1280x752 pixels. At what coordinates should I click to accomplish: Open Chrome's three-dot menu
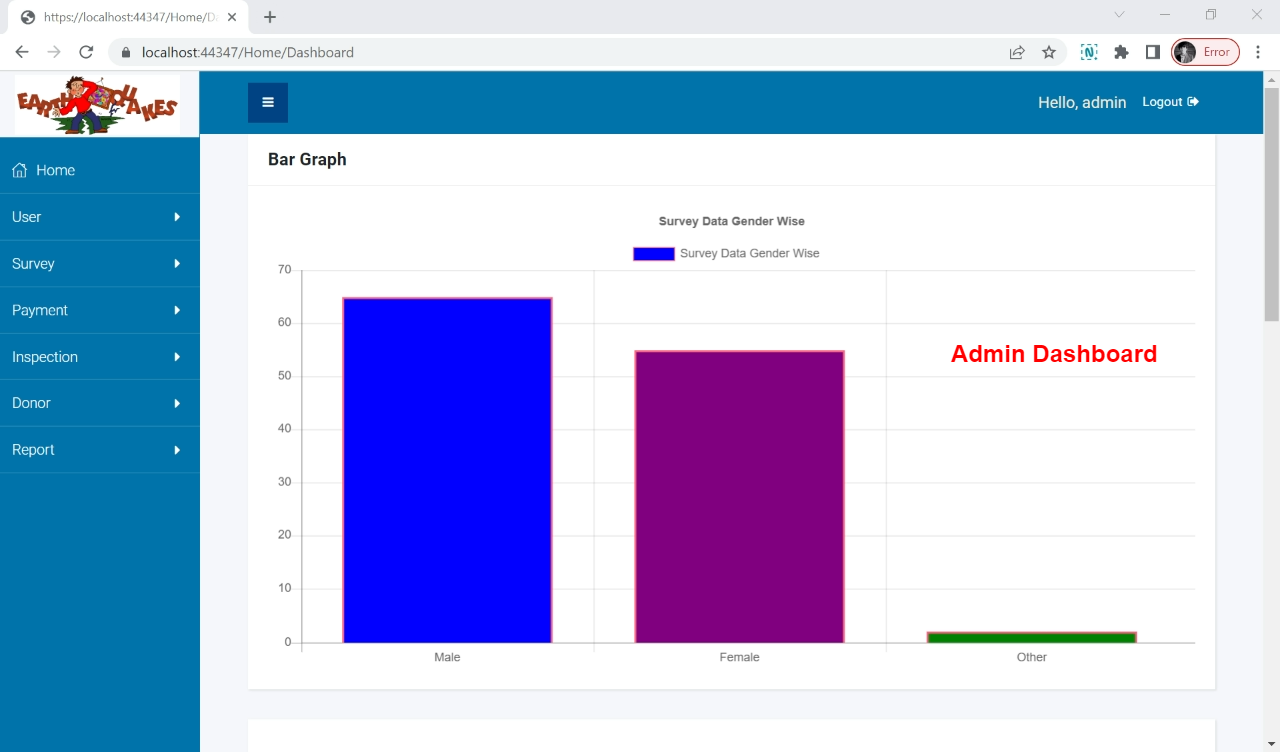[x=1258, y=52]
